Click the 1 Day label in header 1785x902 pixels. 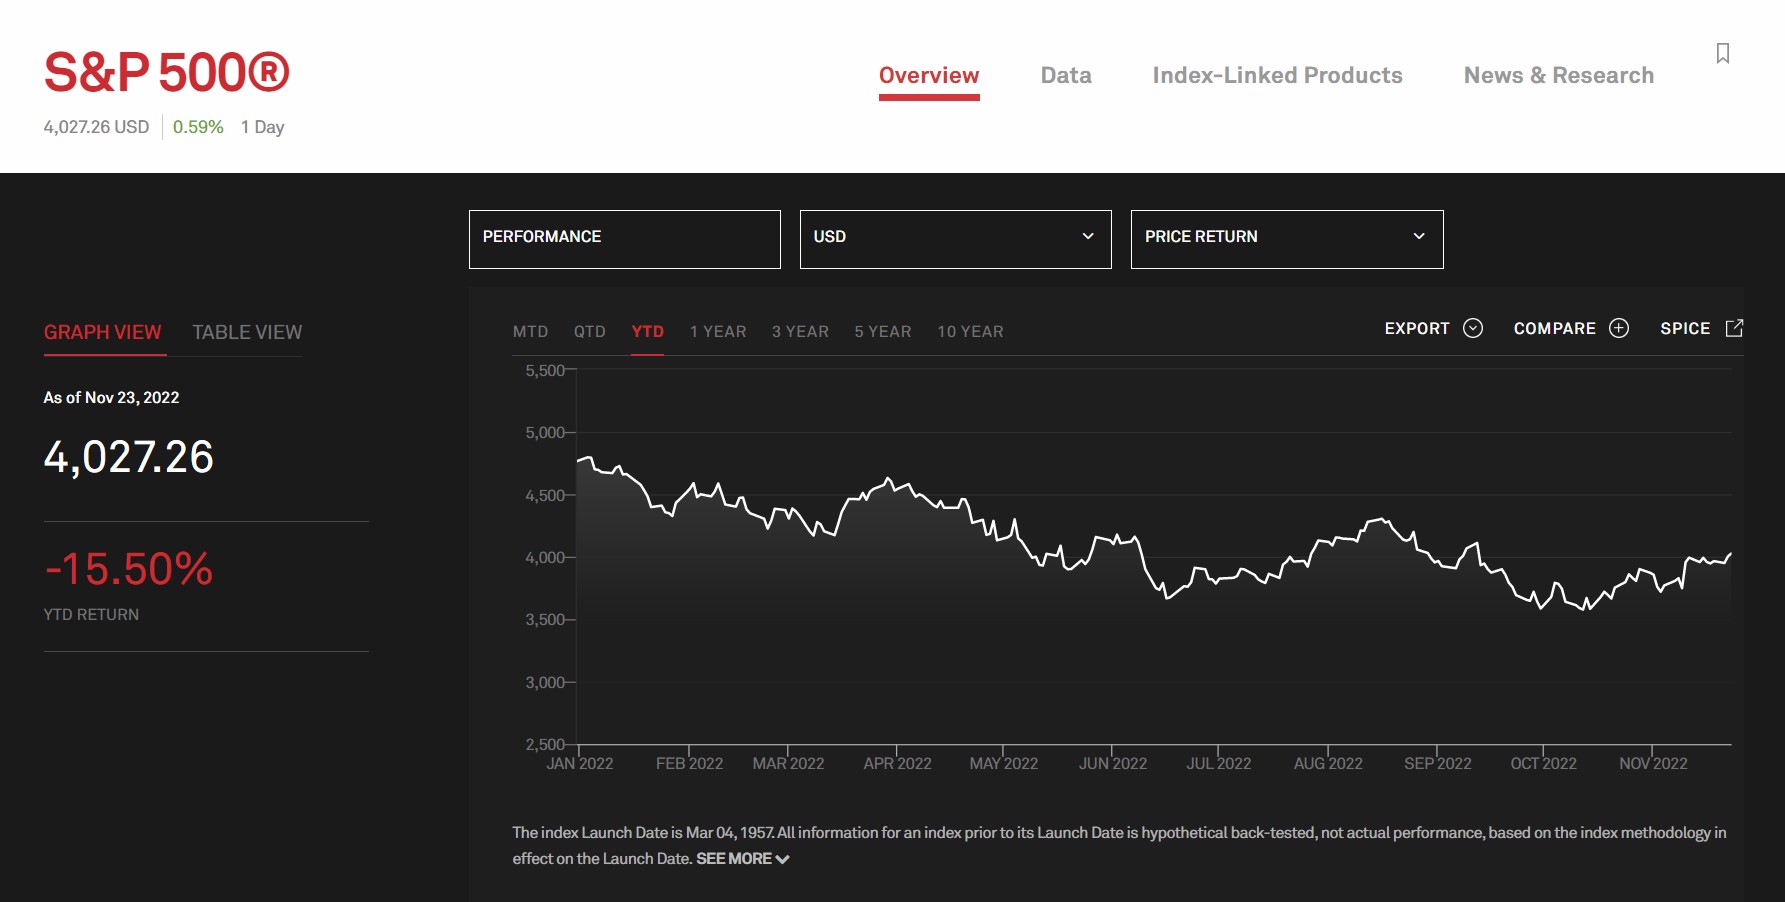pyautogui.click(x=262, y=127)
